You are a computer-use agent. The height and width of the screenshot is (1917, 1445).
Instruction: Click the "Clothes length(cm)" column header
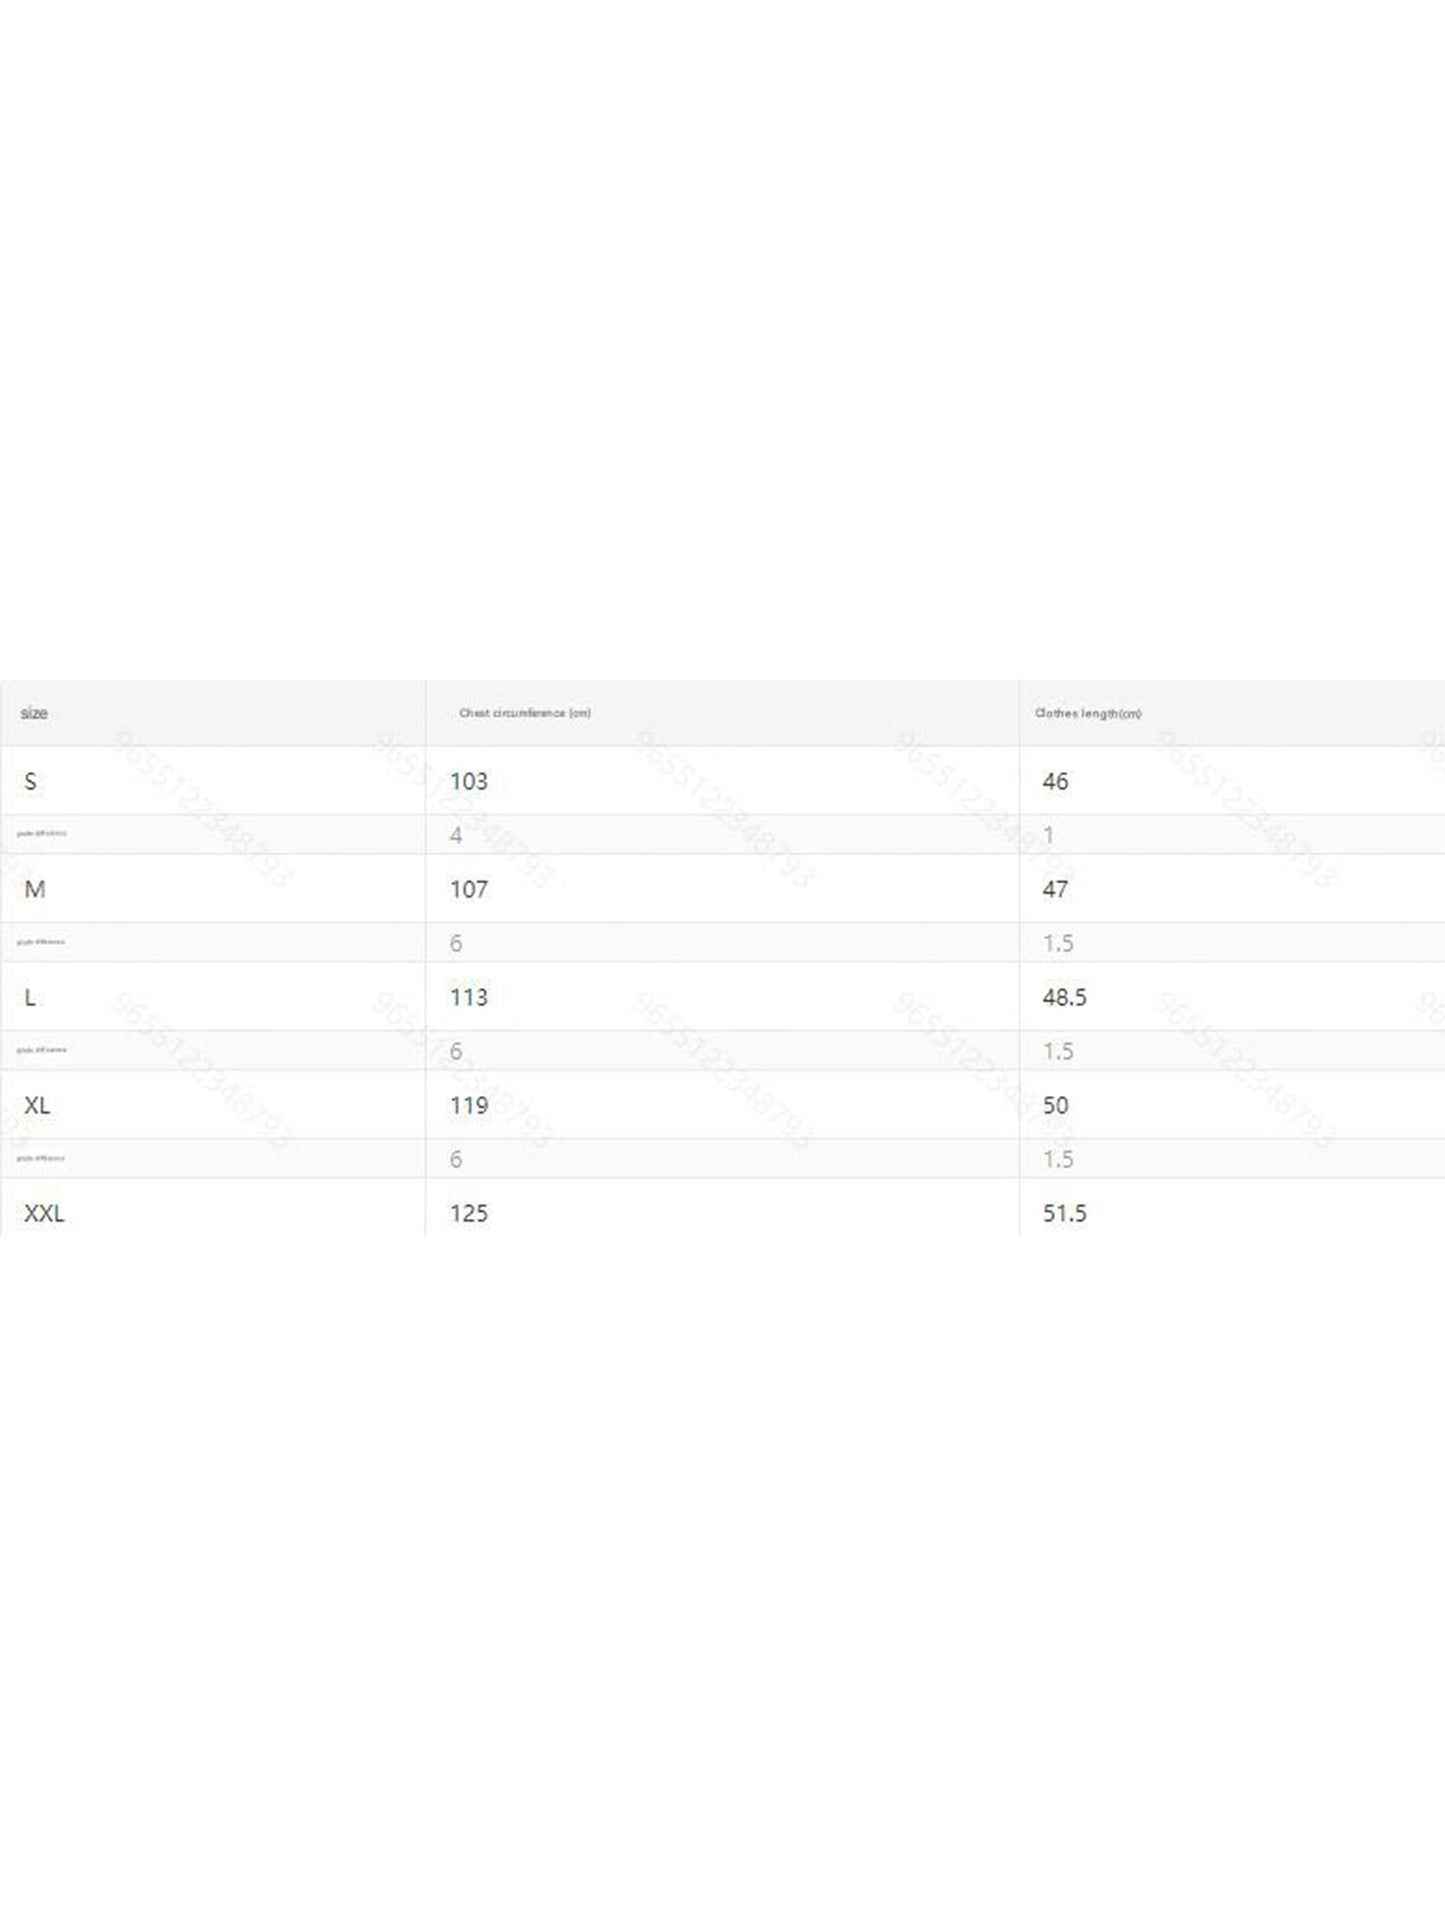click(x=1088, y=713)
